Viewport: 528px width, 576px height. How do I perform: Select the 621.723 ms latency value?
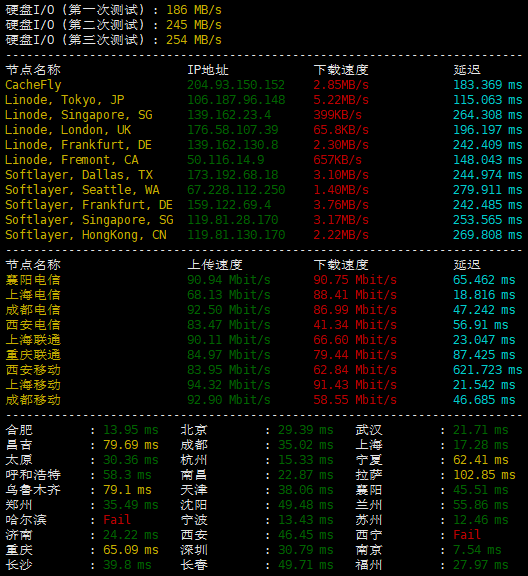(x=487, y=370)
